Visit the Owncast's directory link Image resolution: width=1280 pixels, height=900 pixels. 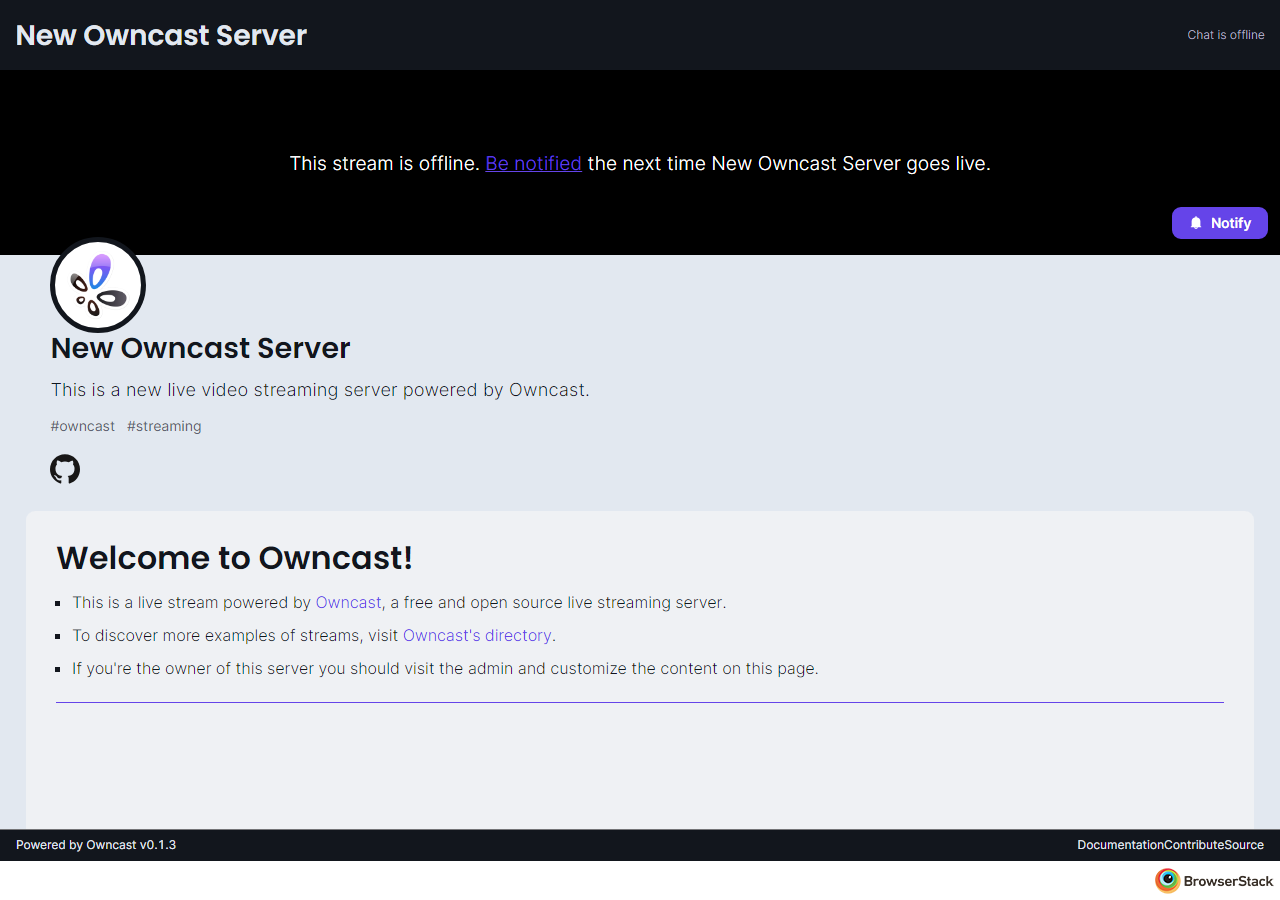(477, 635)
